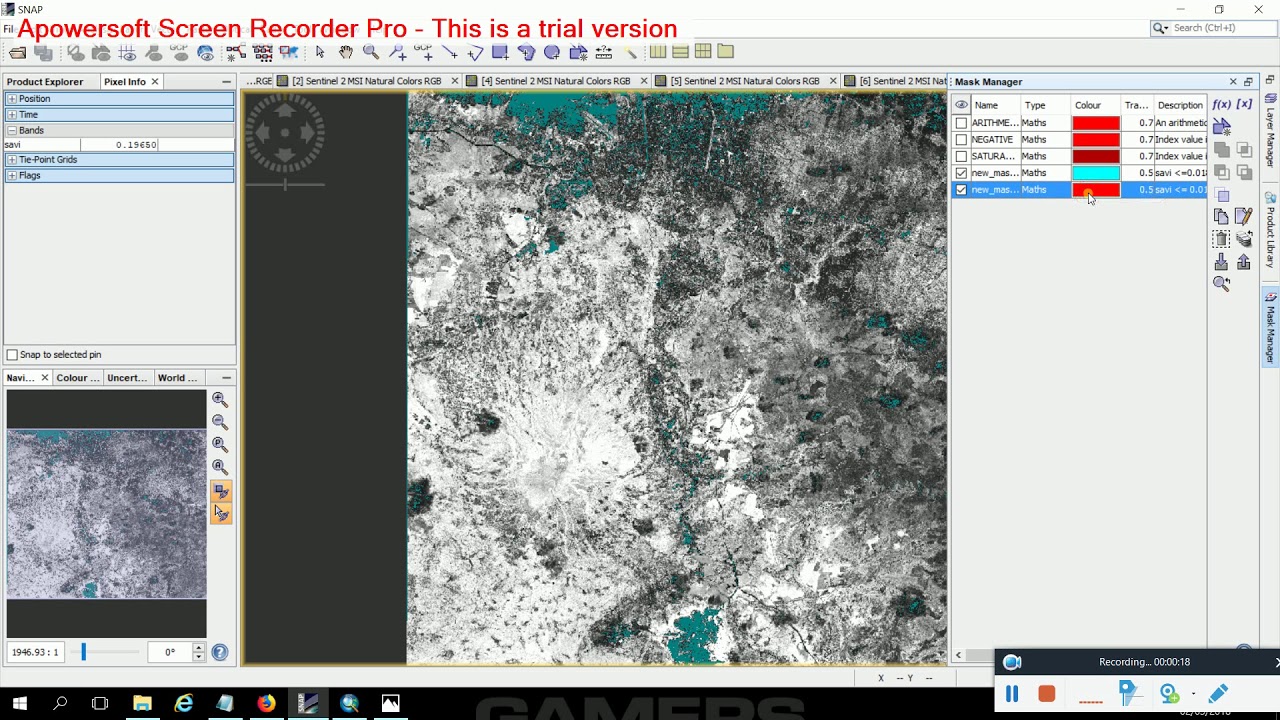
Task: Click the zoom slider in Navigation panel
Action: 84,652
